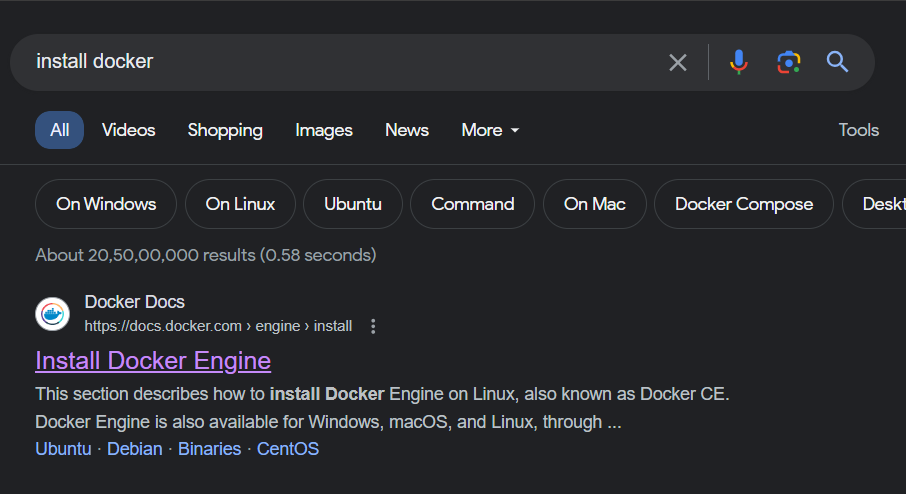Switch to the Videos tab
Viewport: 906px width, 494px height.
128,130
